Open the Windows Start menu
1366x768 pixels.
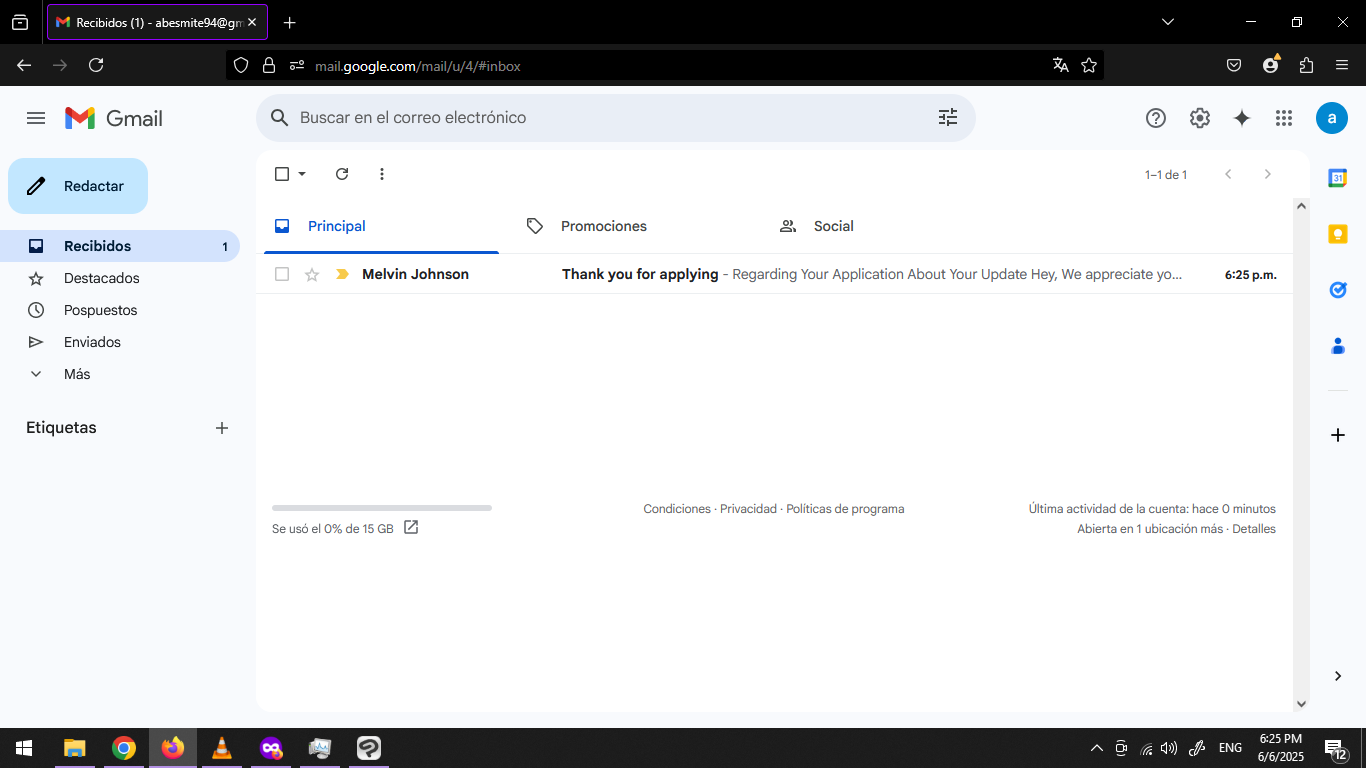coord(24,748)
